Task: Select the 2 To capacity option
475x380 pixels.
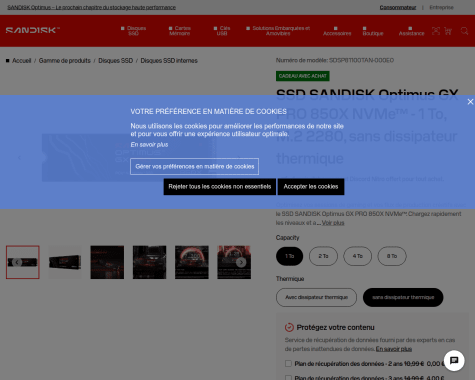Action: click(323, 256)
